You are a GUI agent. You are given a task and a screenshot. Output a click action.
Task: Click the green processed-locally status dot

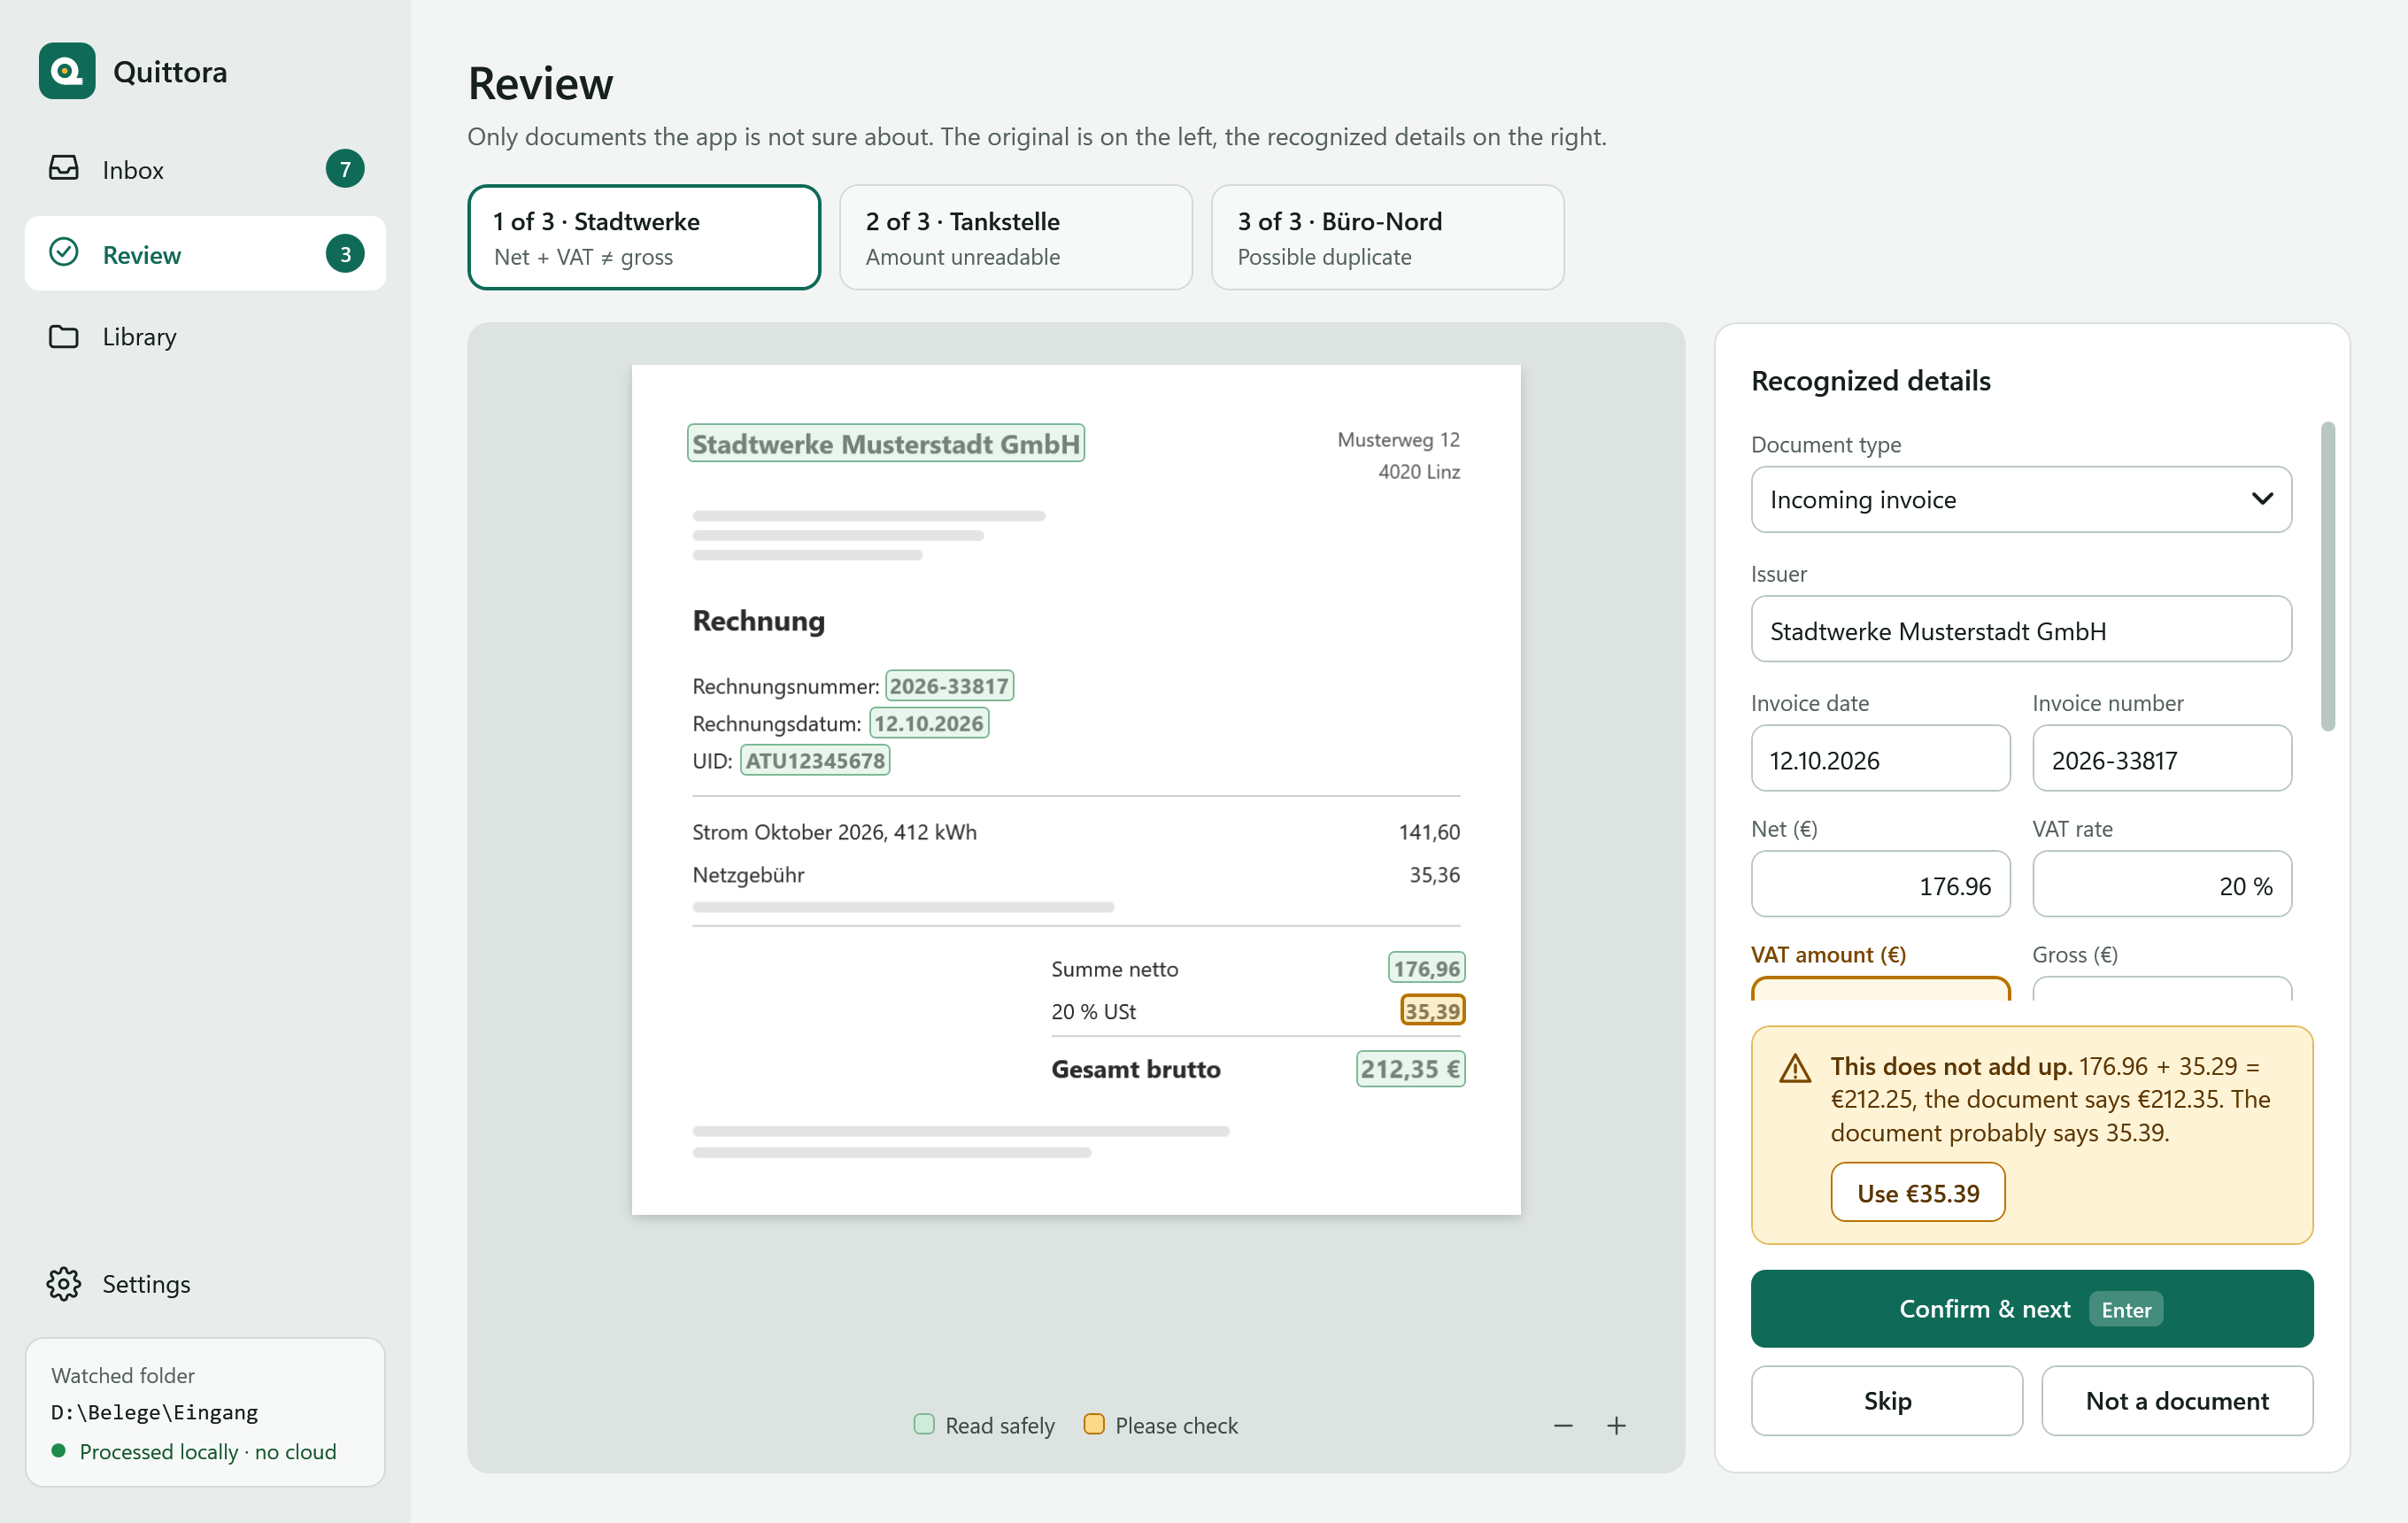[59, 1450]
